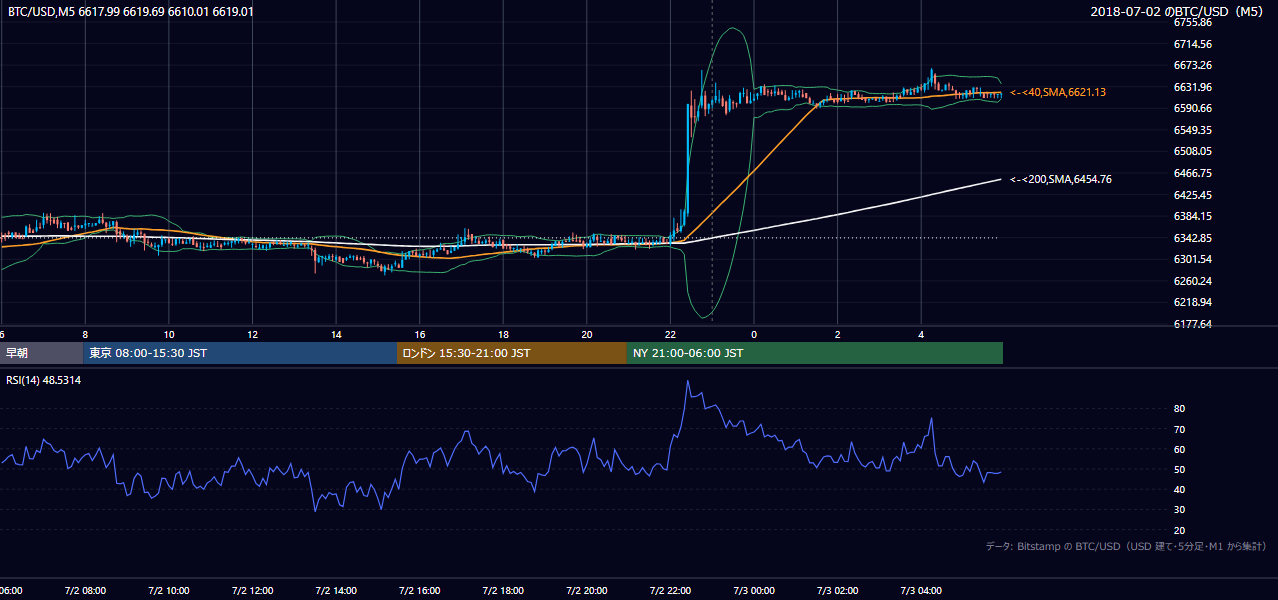The height and width of the screenshot is (600, 1278).
Task: Click price axis value 6342.85
Action: tap(1193, 238)
